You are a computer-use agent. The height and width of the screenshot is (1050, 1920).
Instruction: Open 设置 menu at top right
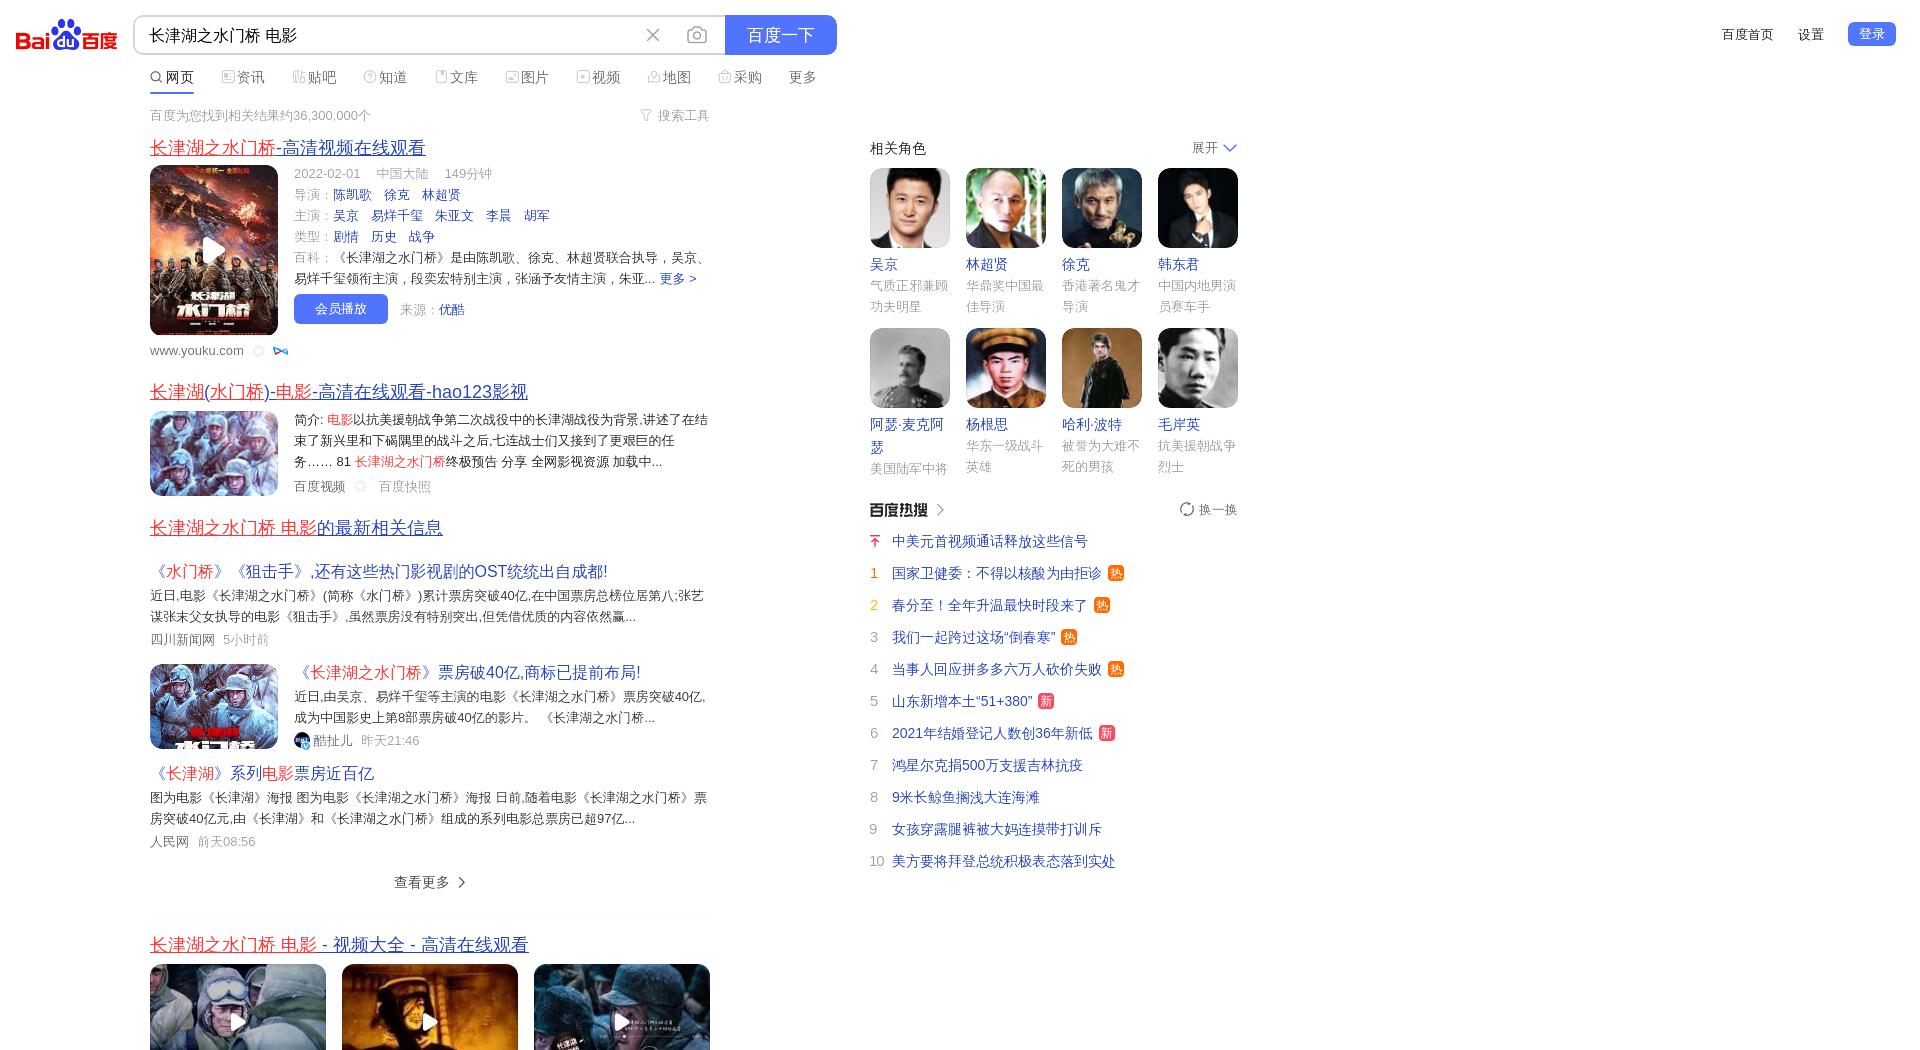click(x=1811, y=35)
